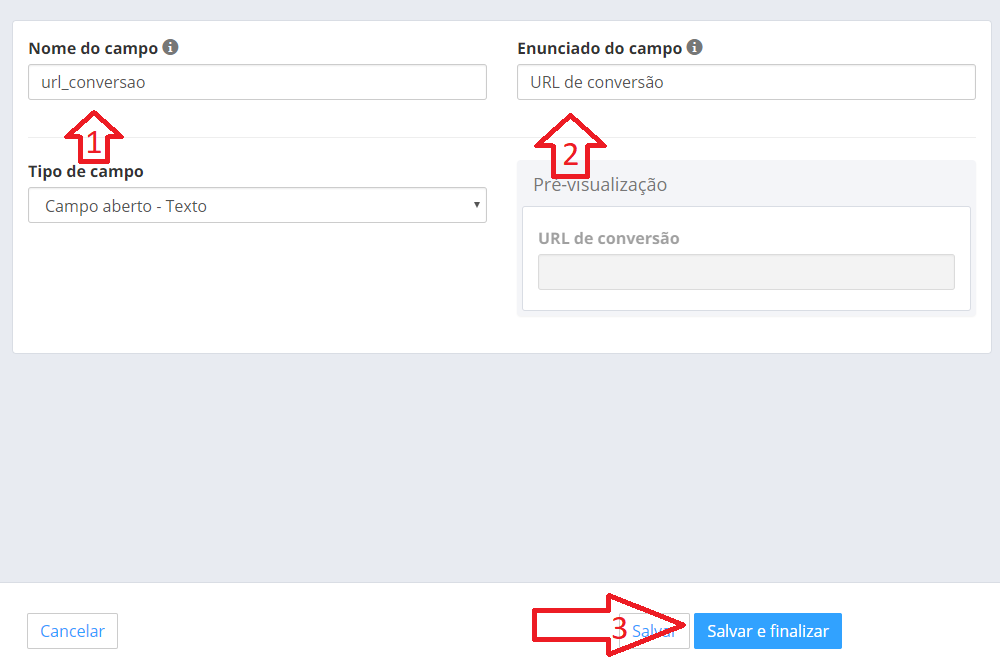Click the Enunciado do campo label

(x=599, y=48)
